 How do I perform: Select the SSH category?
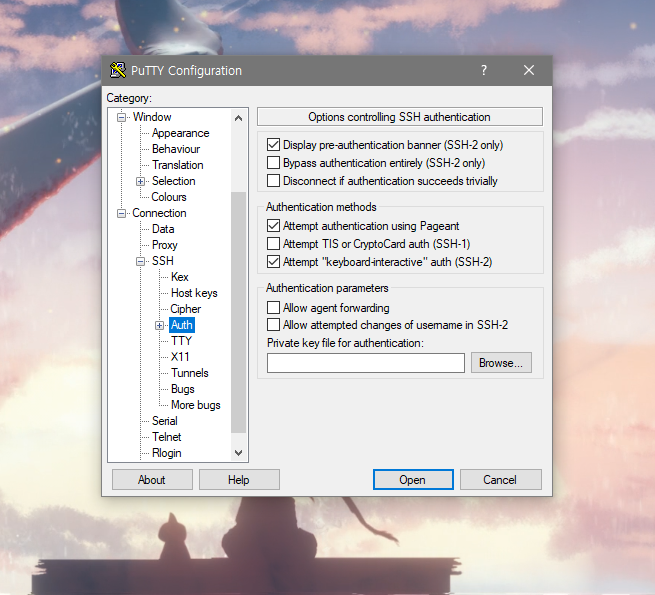click(162, 261)
